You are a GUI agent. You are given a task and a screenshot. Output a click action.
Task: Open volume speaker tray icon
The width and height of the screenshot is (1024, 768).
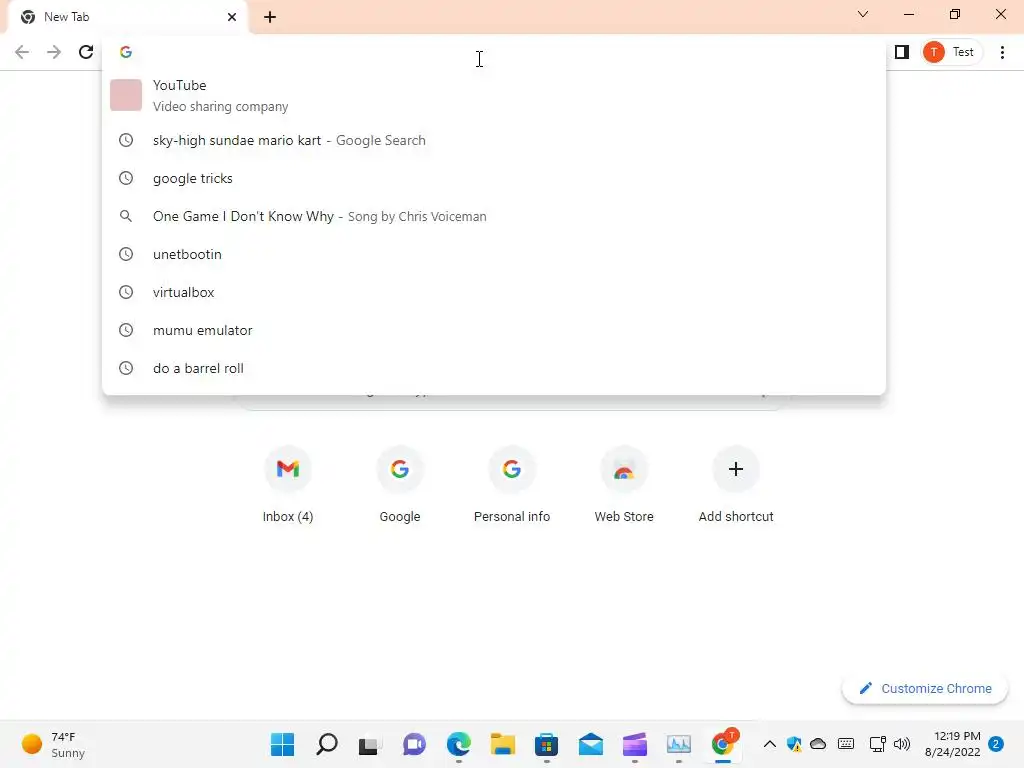(902, 744)
